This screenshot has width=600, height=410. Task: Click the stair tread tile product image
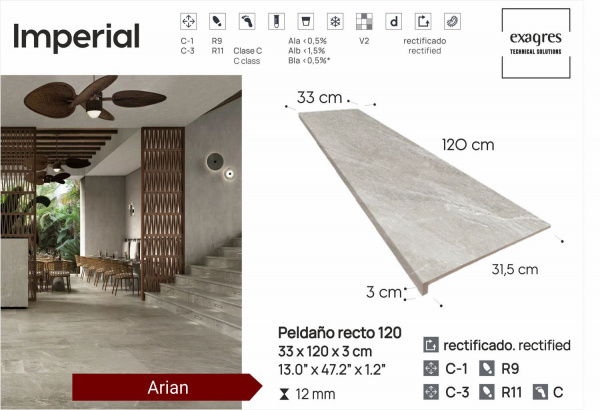[x=424, y=202]
